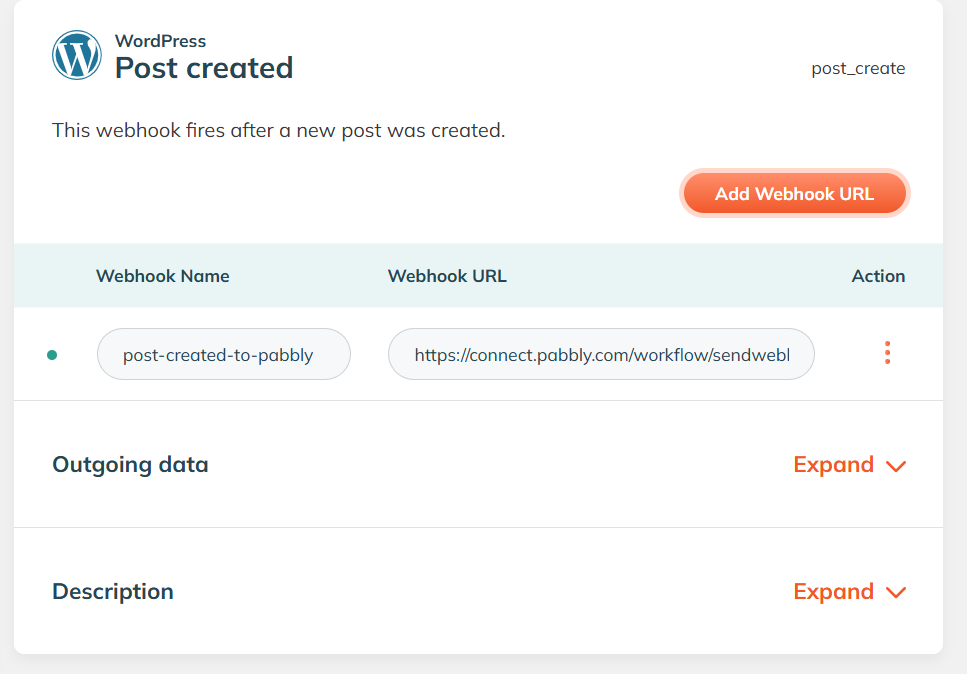Screen dimensions: 967x674
Task: Click the Post created heading
Action: coord(204,68)
